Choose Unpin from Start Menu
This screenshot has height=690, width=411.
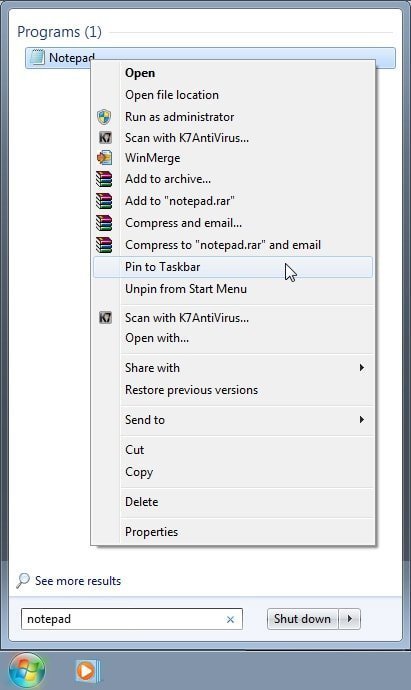point(233,289)
